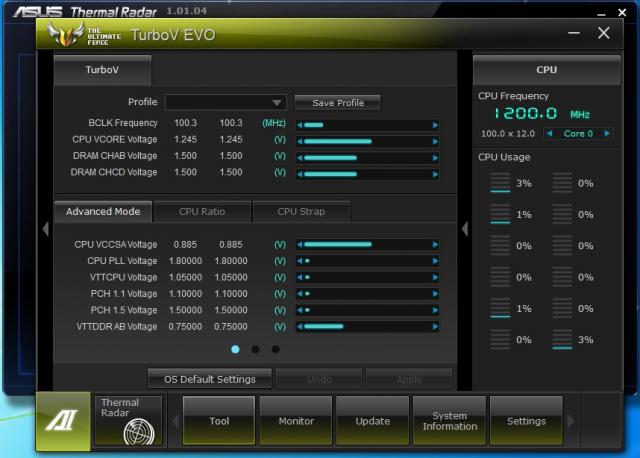Decrease CPU VCORE Voltage with left arrow

coord(299,141)
